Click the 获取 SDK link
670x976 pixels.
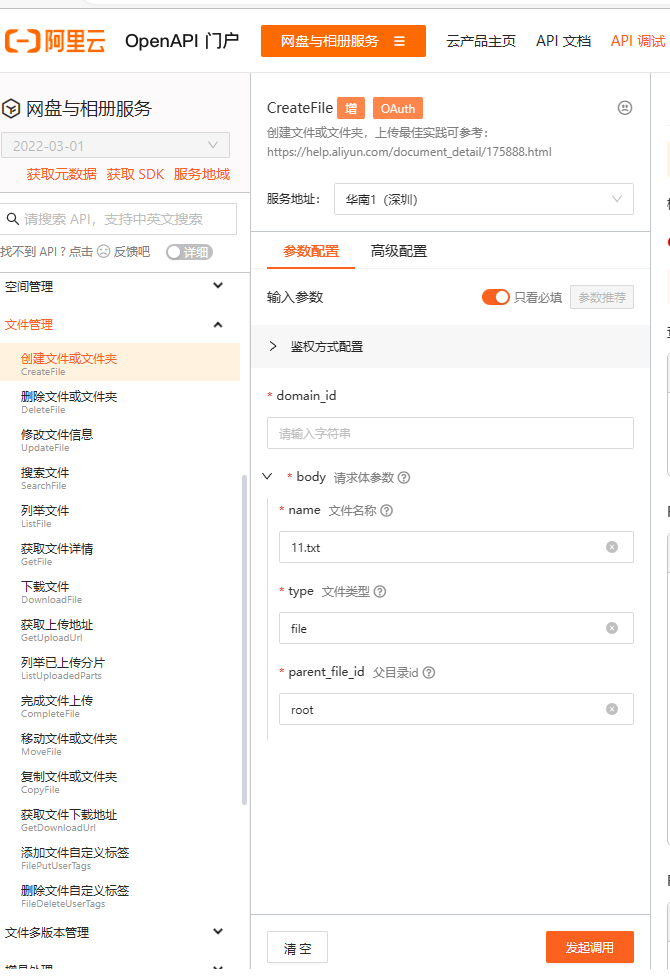[135, 174]
